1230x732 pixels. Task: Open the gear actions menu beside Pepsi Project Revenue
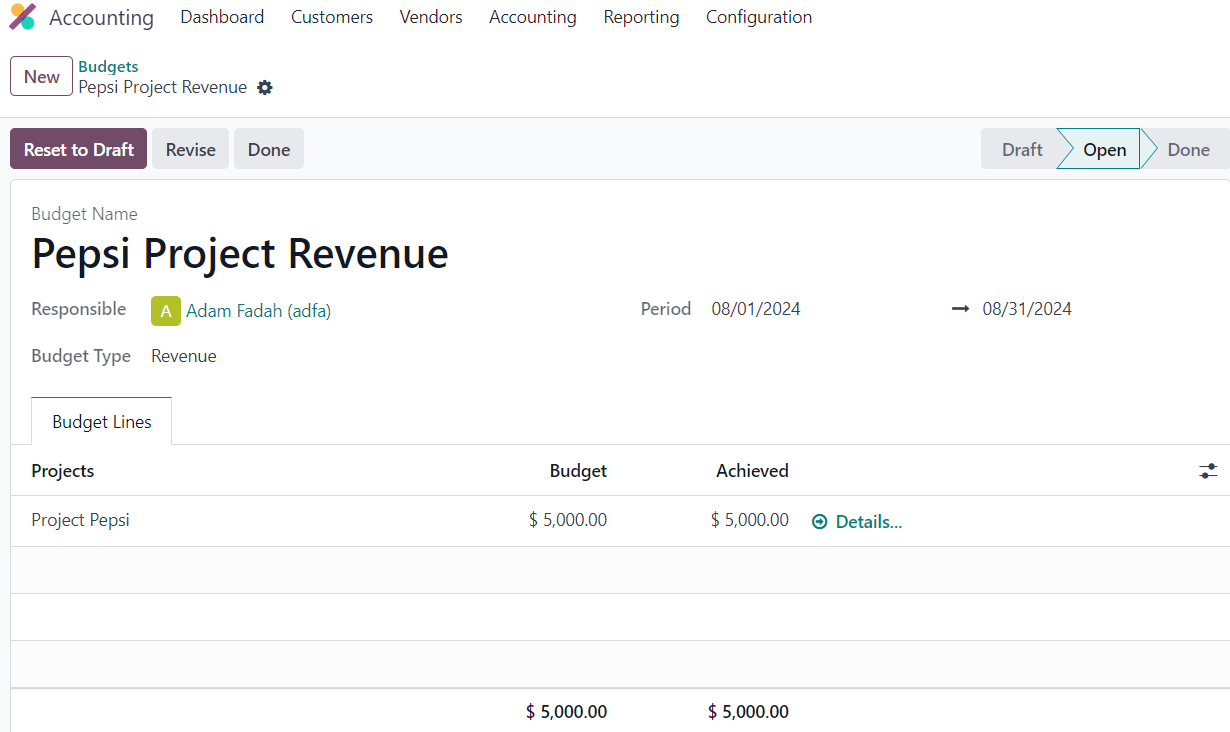[x=264, y=87]
